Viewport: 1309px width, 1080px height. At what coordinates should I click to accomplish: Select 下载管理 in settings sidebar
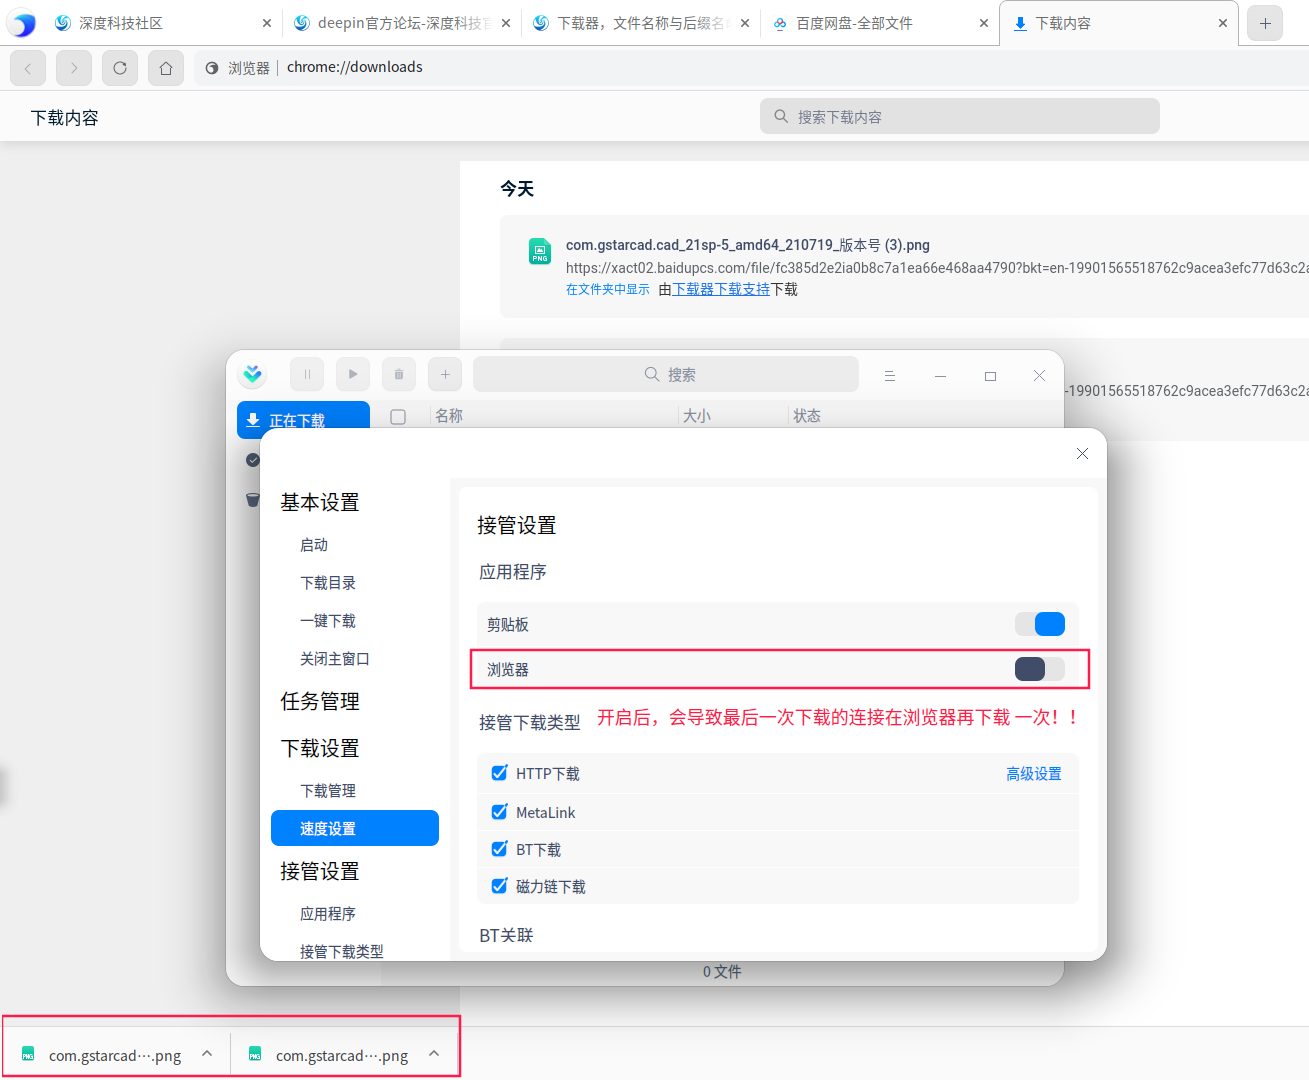(x=328, y=791)
